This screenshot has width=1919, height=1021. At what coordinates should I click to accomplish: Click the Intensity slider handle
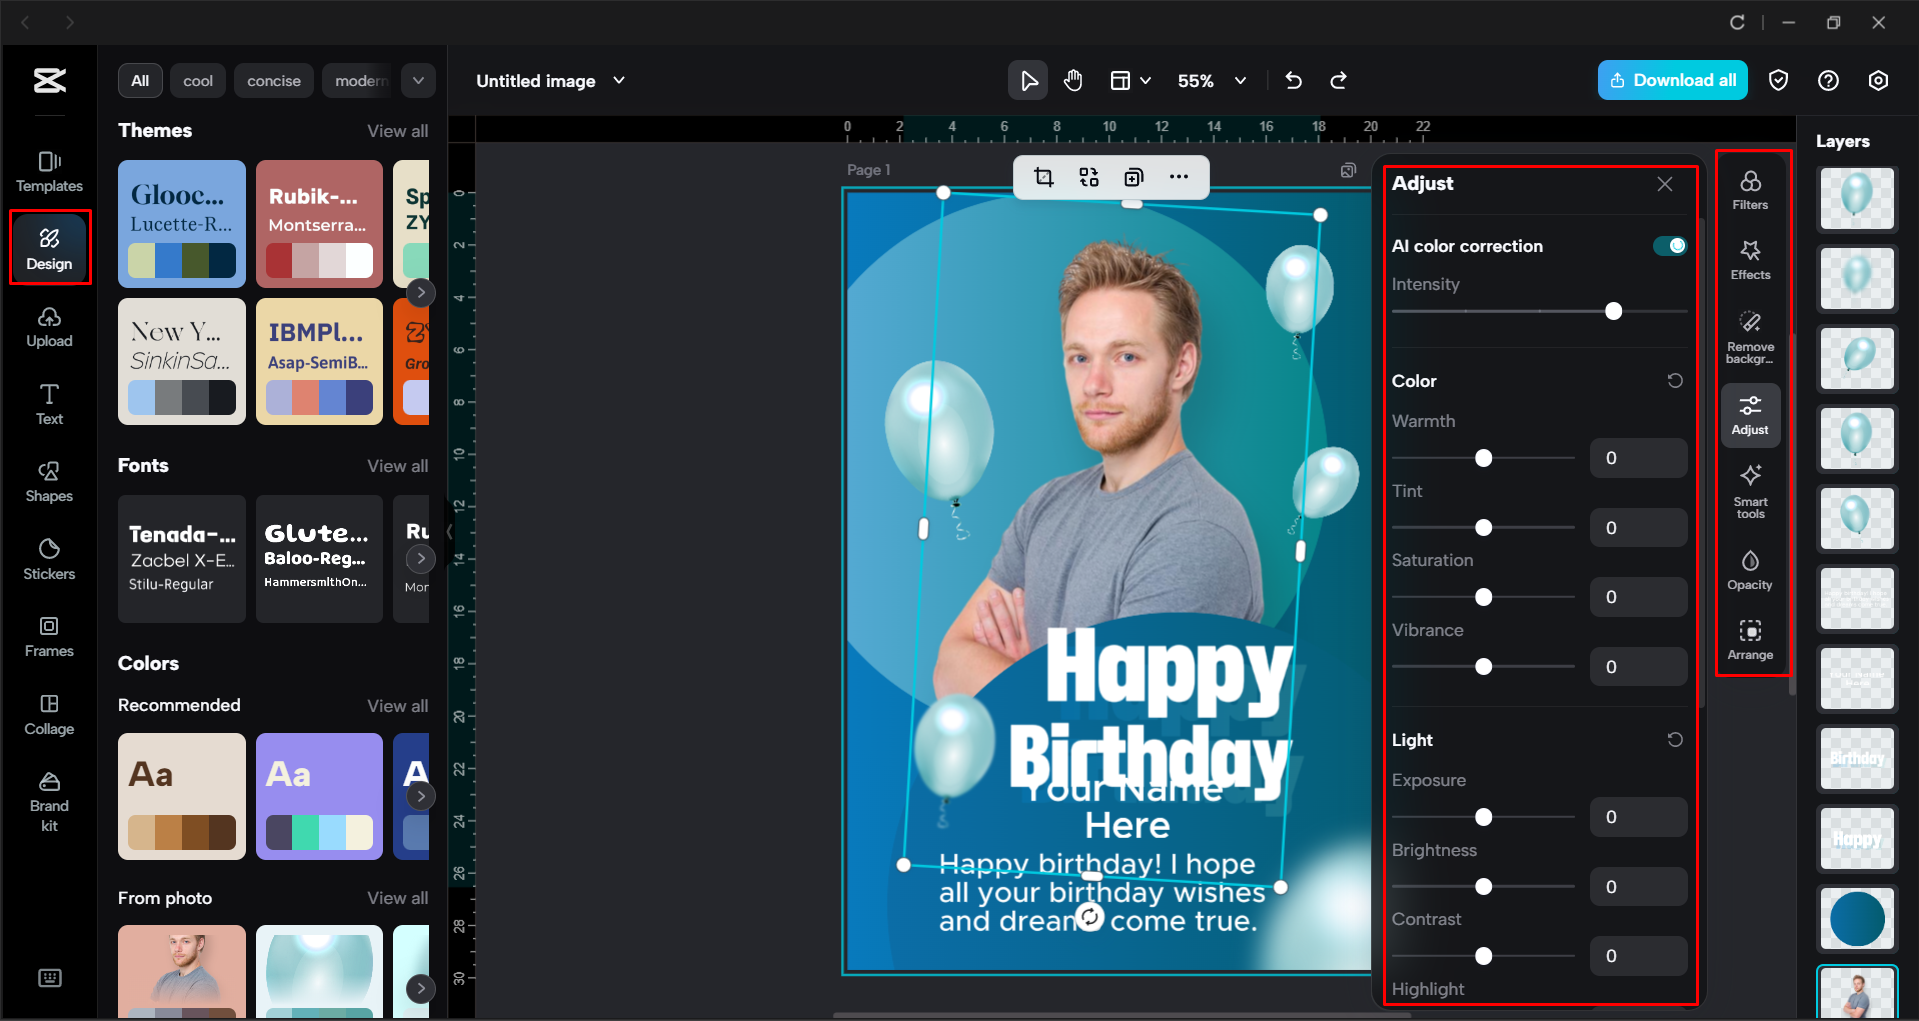(x=1613, y=312)
